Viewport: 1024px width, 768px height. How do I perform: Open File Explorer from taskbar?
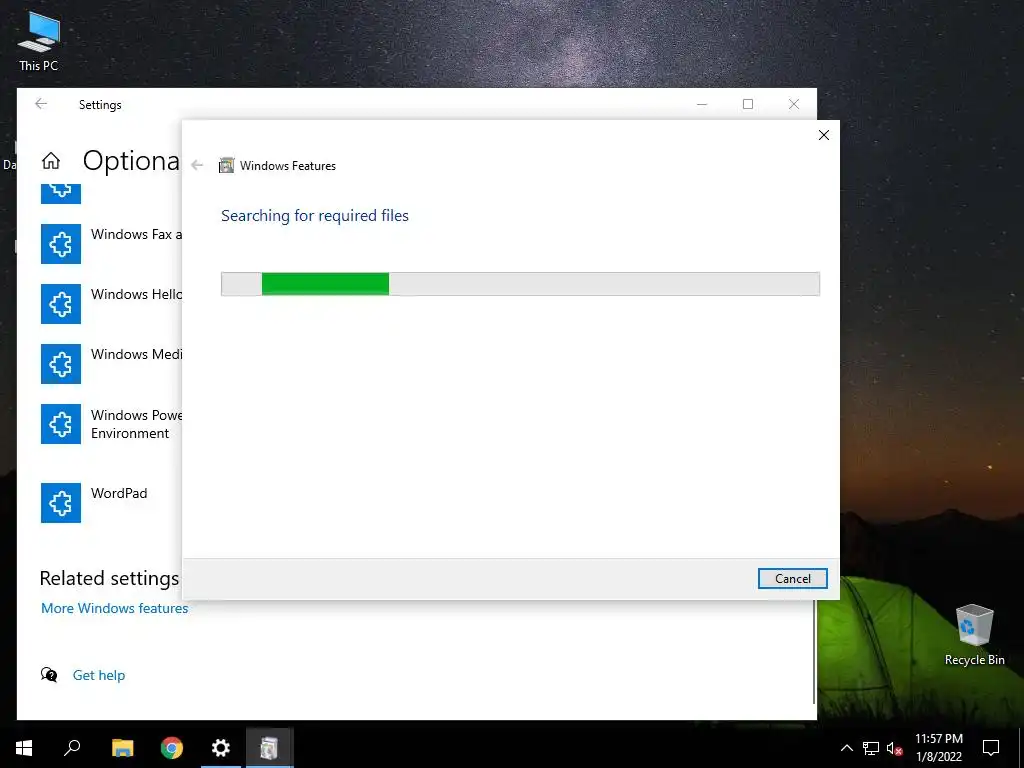pyautogui.click(x=122, y=748)
